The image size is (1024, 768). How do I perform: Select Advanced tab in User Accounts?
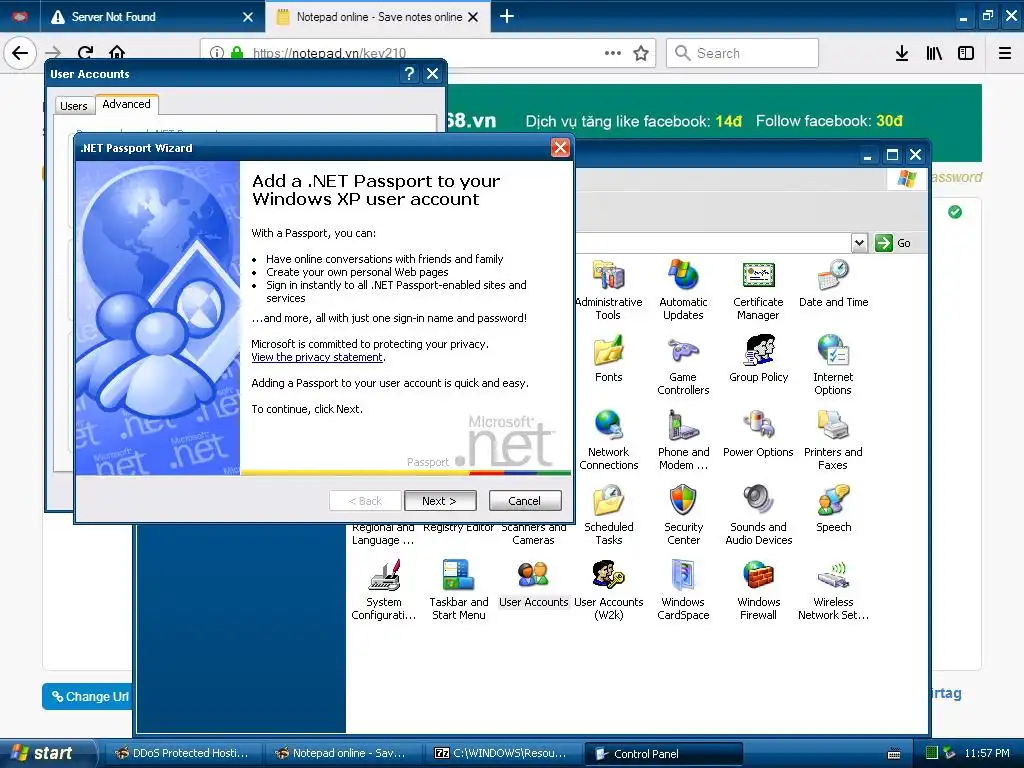click(x=127, y=104)
